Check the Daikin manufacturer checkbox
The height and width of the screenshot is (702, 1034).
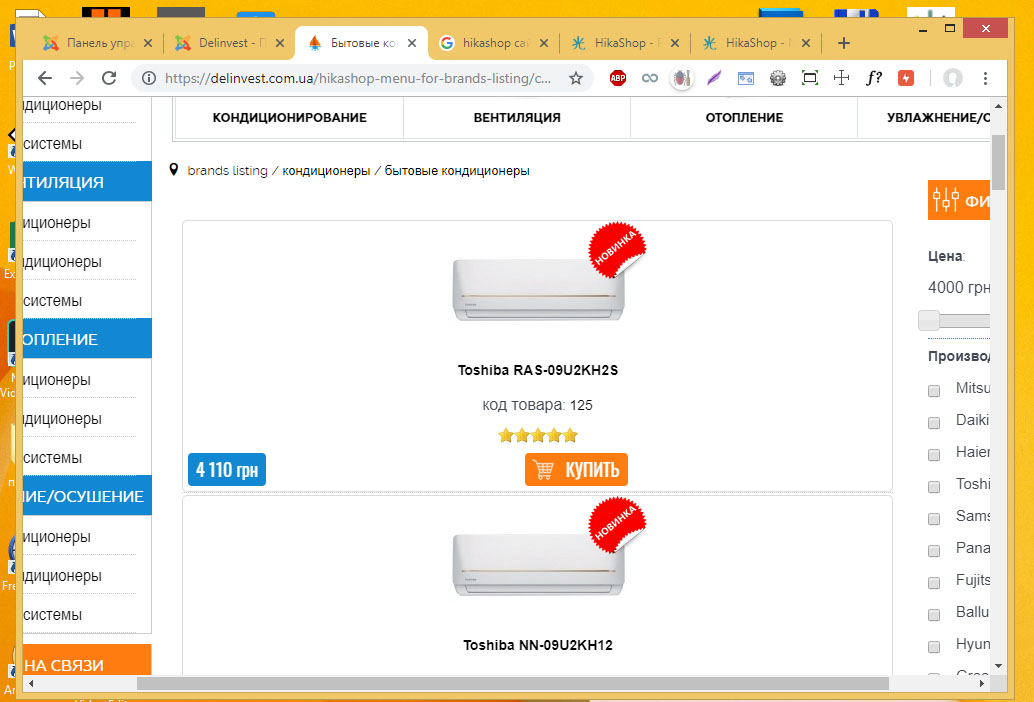click(x=934, y=423)
